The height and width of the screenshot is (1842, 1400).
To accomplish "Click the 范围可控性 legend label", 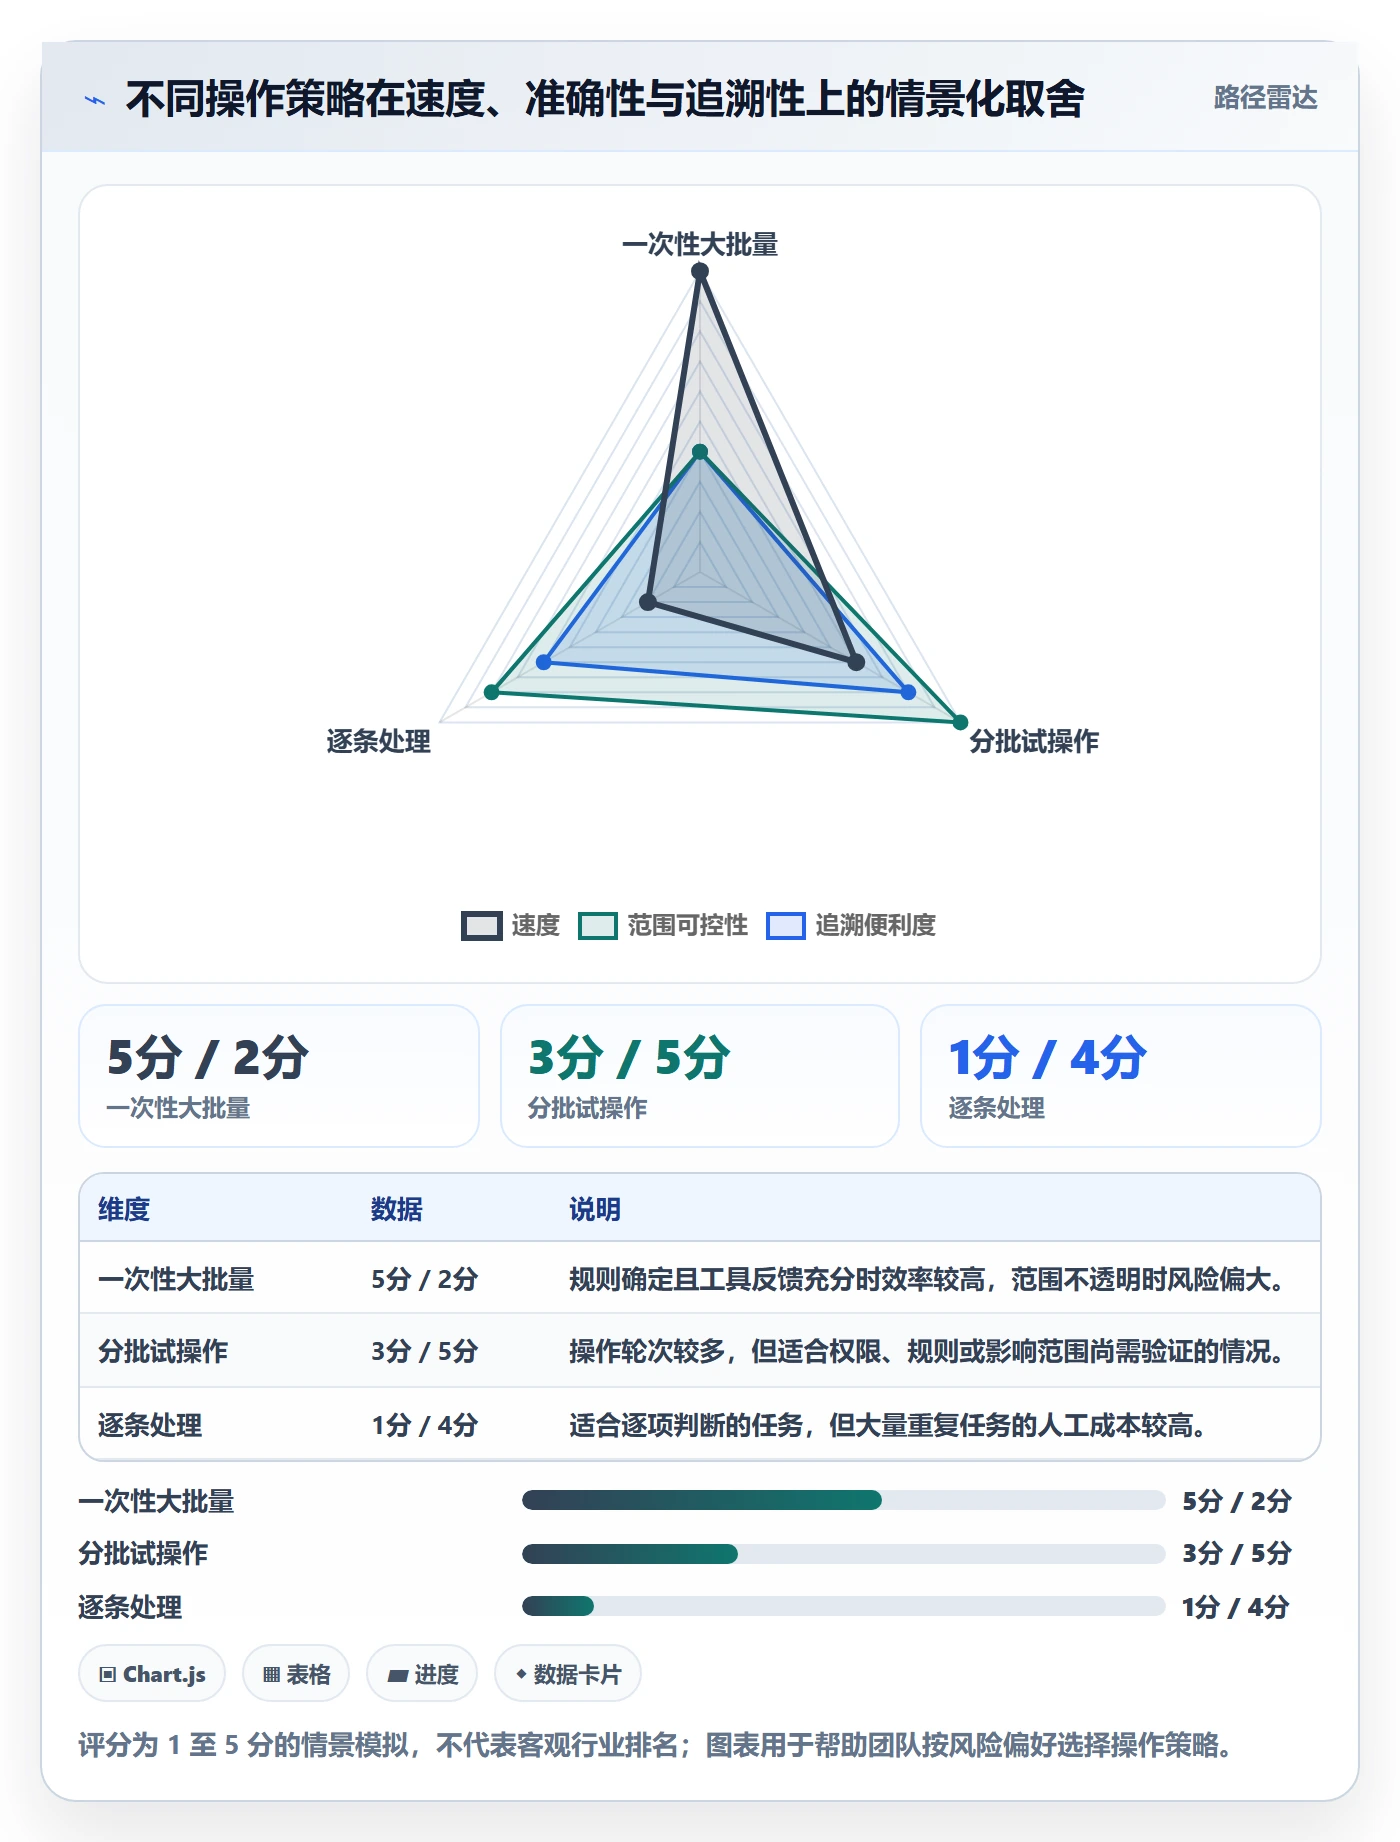I will 688,926.
